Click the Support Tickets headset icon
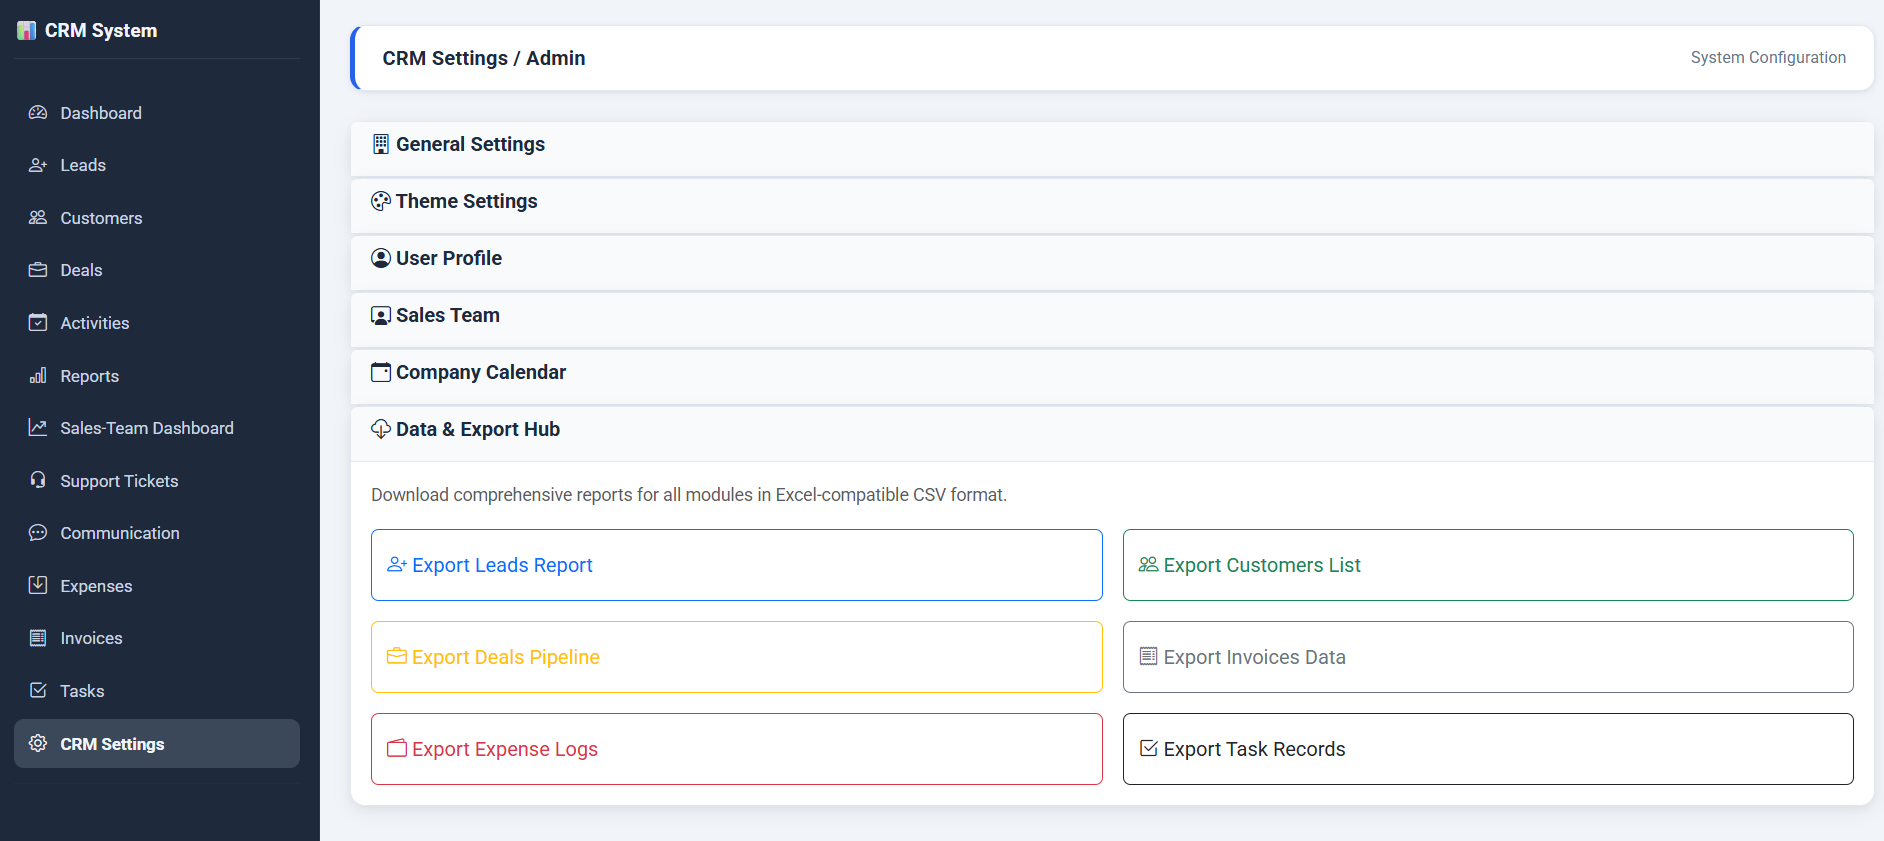This screenshot has height=841, width=1884. point(38,481)
